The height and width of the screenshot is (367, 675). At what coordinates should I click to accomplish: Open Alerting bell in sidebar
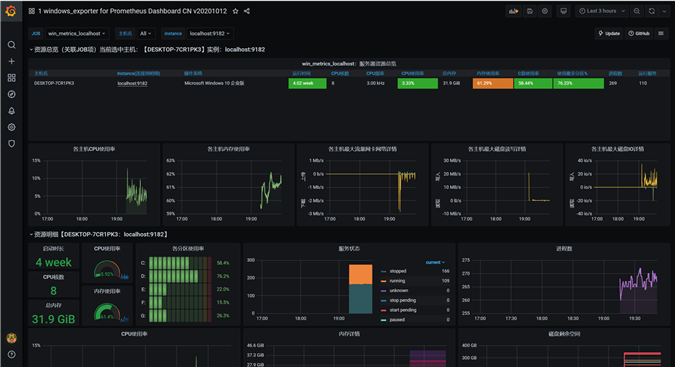(12, 111)
